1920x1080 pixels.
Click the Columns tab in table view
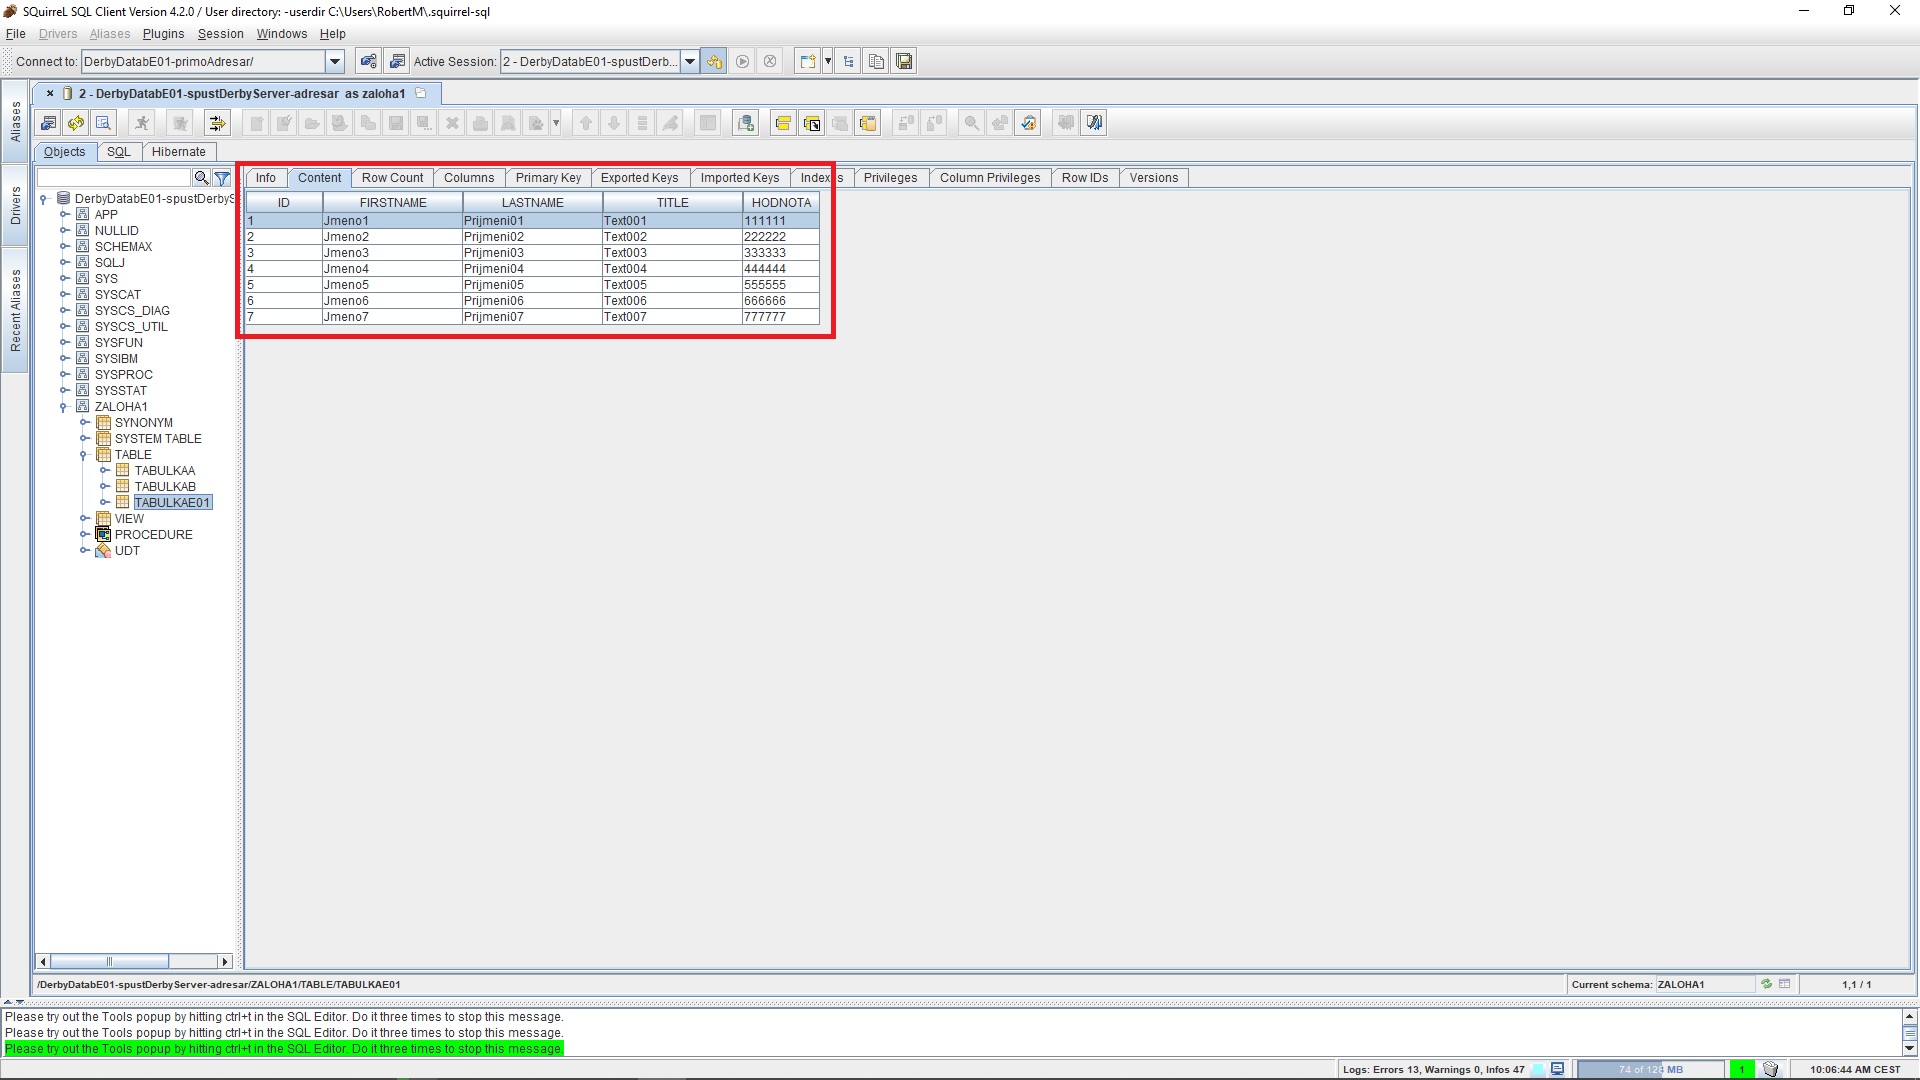468,177
